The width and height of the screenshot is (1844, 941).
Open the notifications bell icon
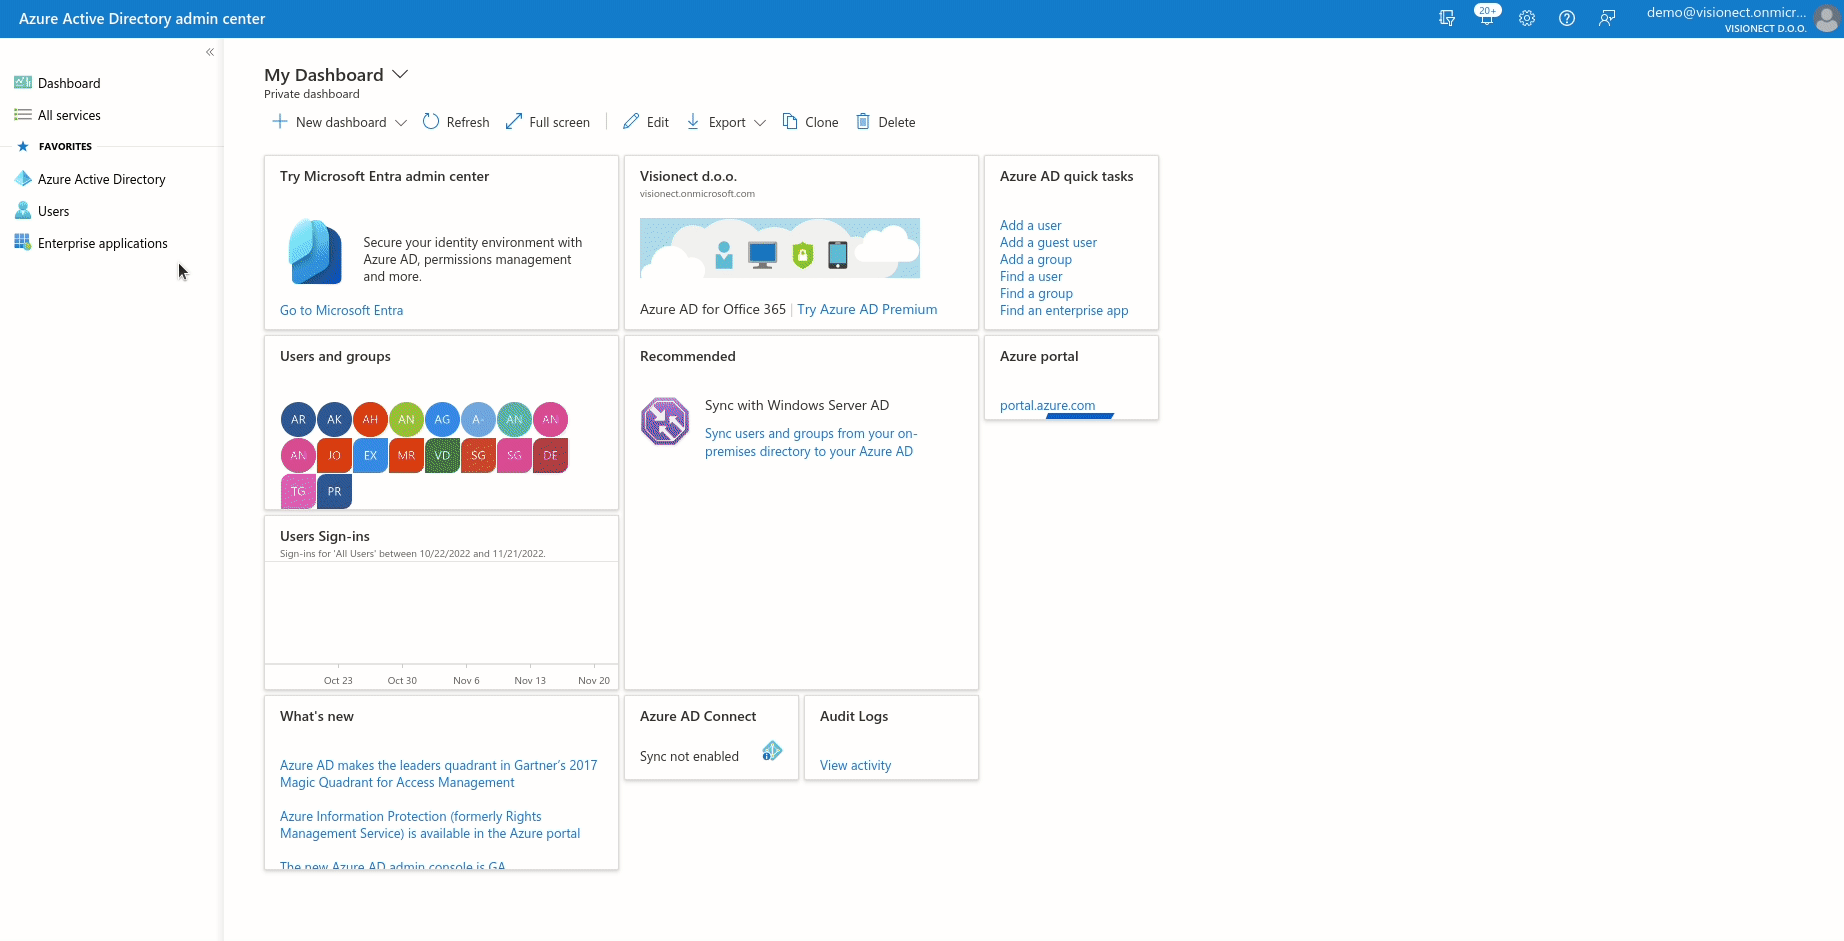pyautogui.click(x=1486, y=18)
